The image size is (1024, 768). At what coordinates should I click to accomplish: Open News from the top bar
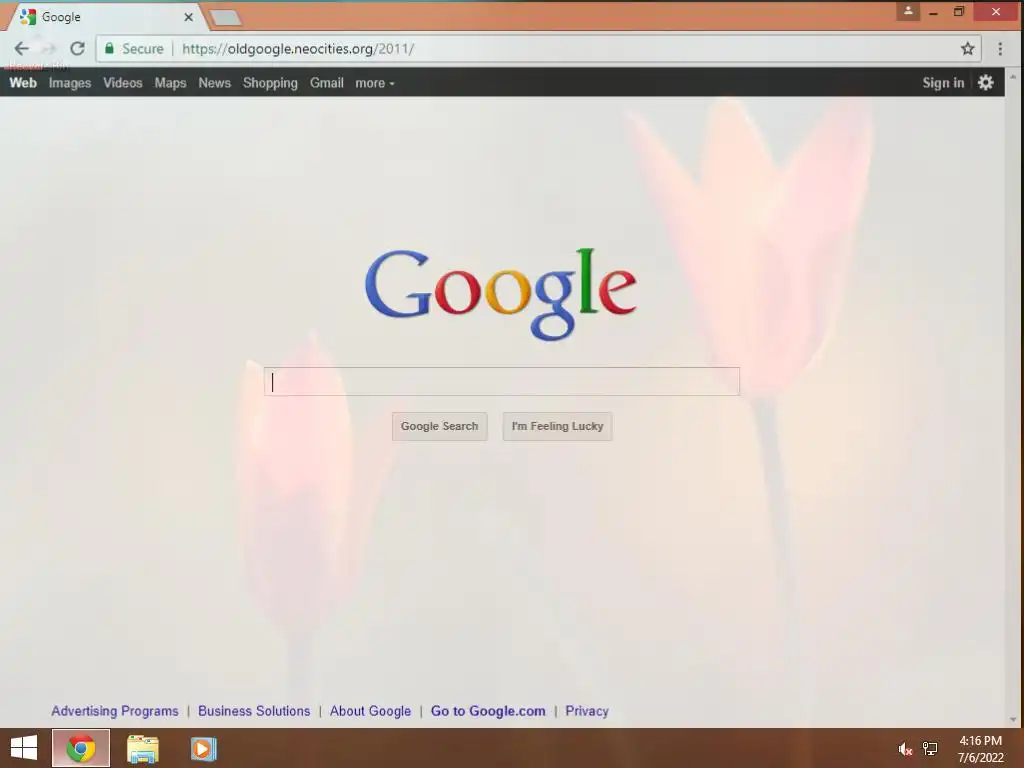(215, 83)
